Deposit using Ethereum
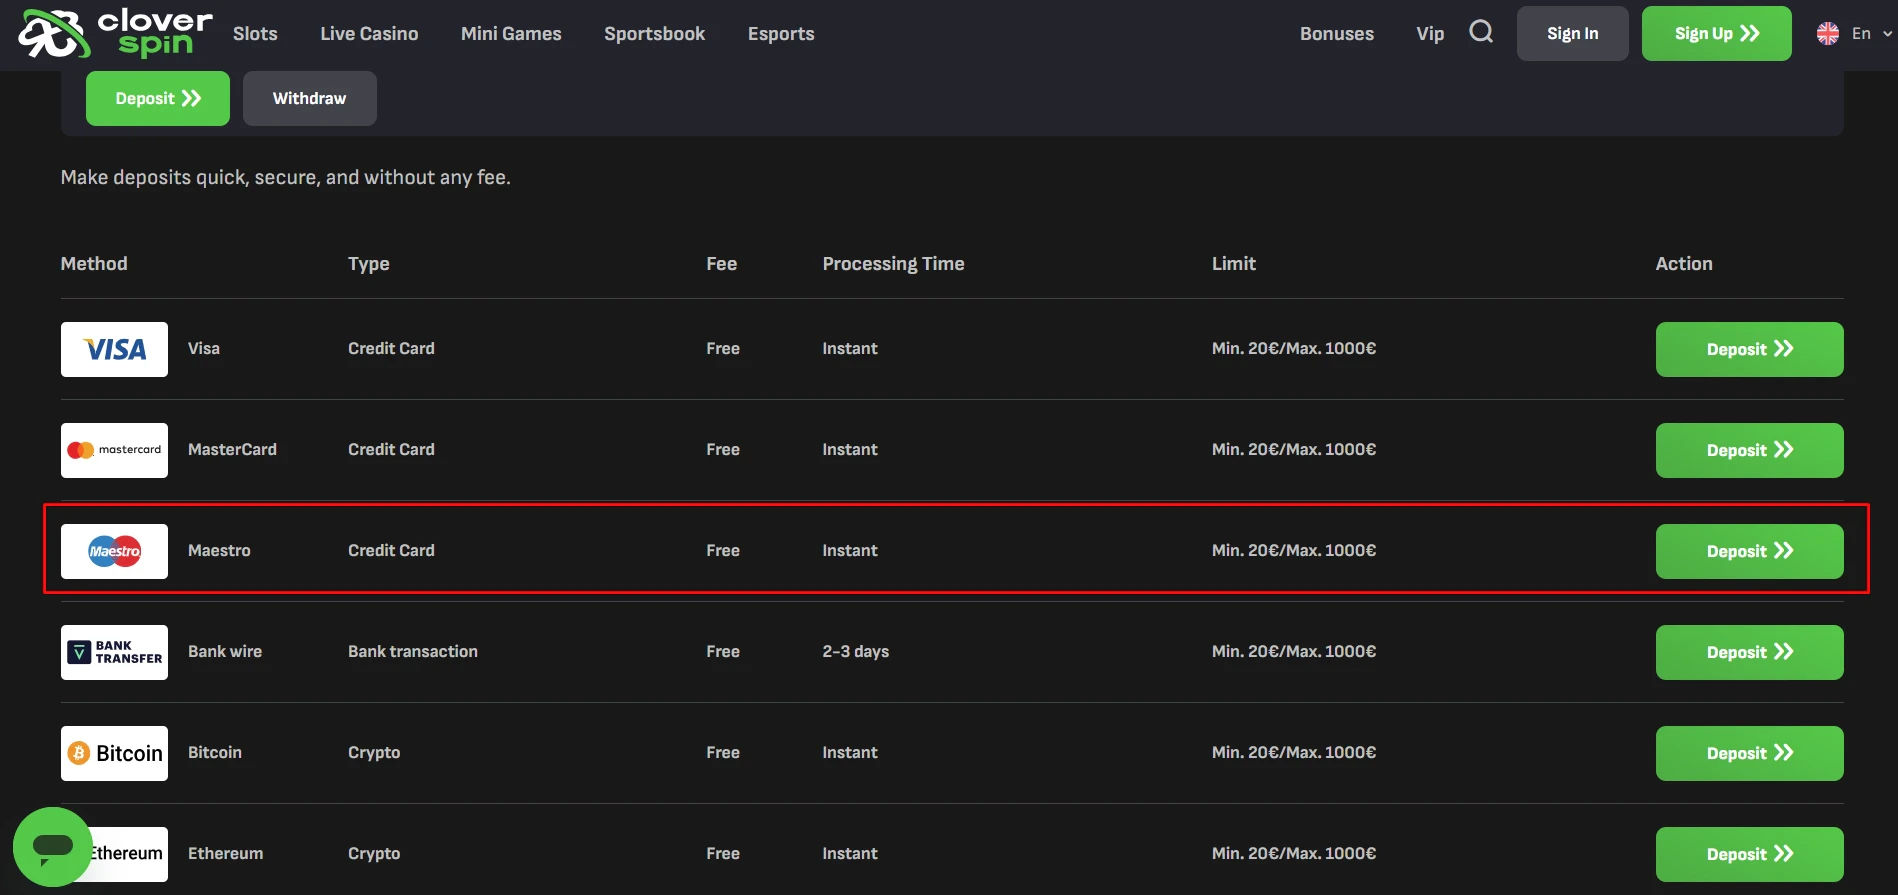 click(1750, 854)
